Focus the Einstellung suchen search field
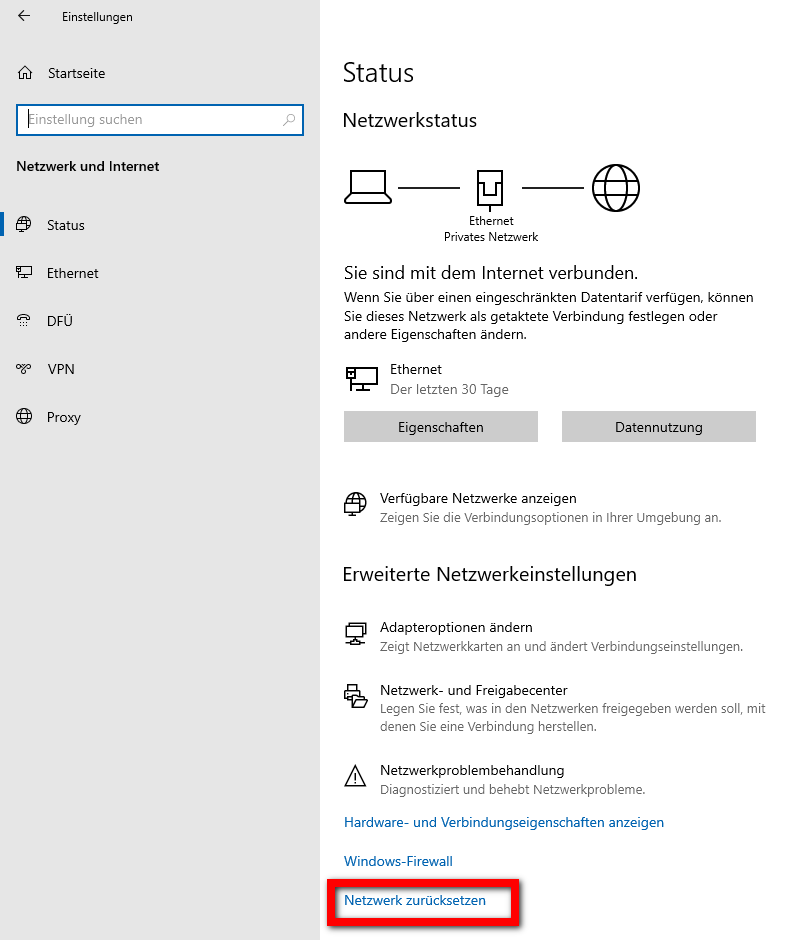 [x=160, y=119]
